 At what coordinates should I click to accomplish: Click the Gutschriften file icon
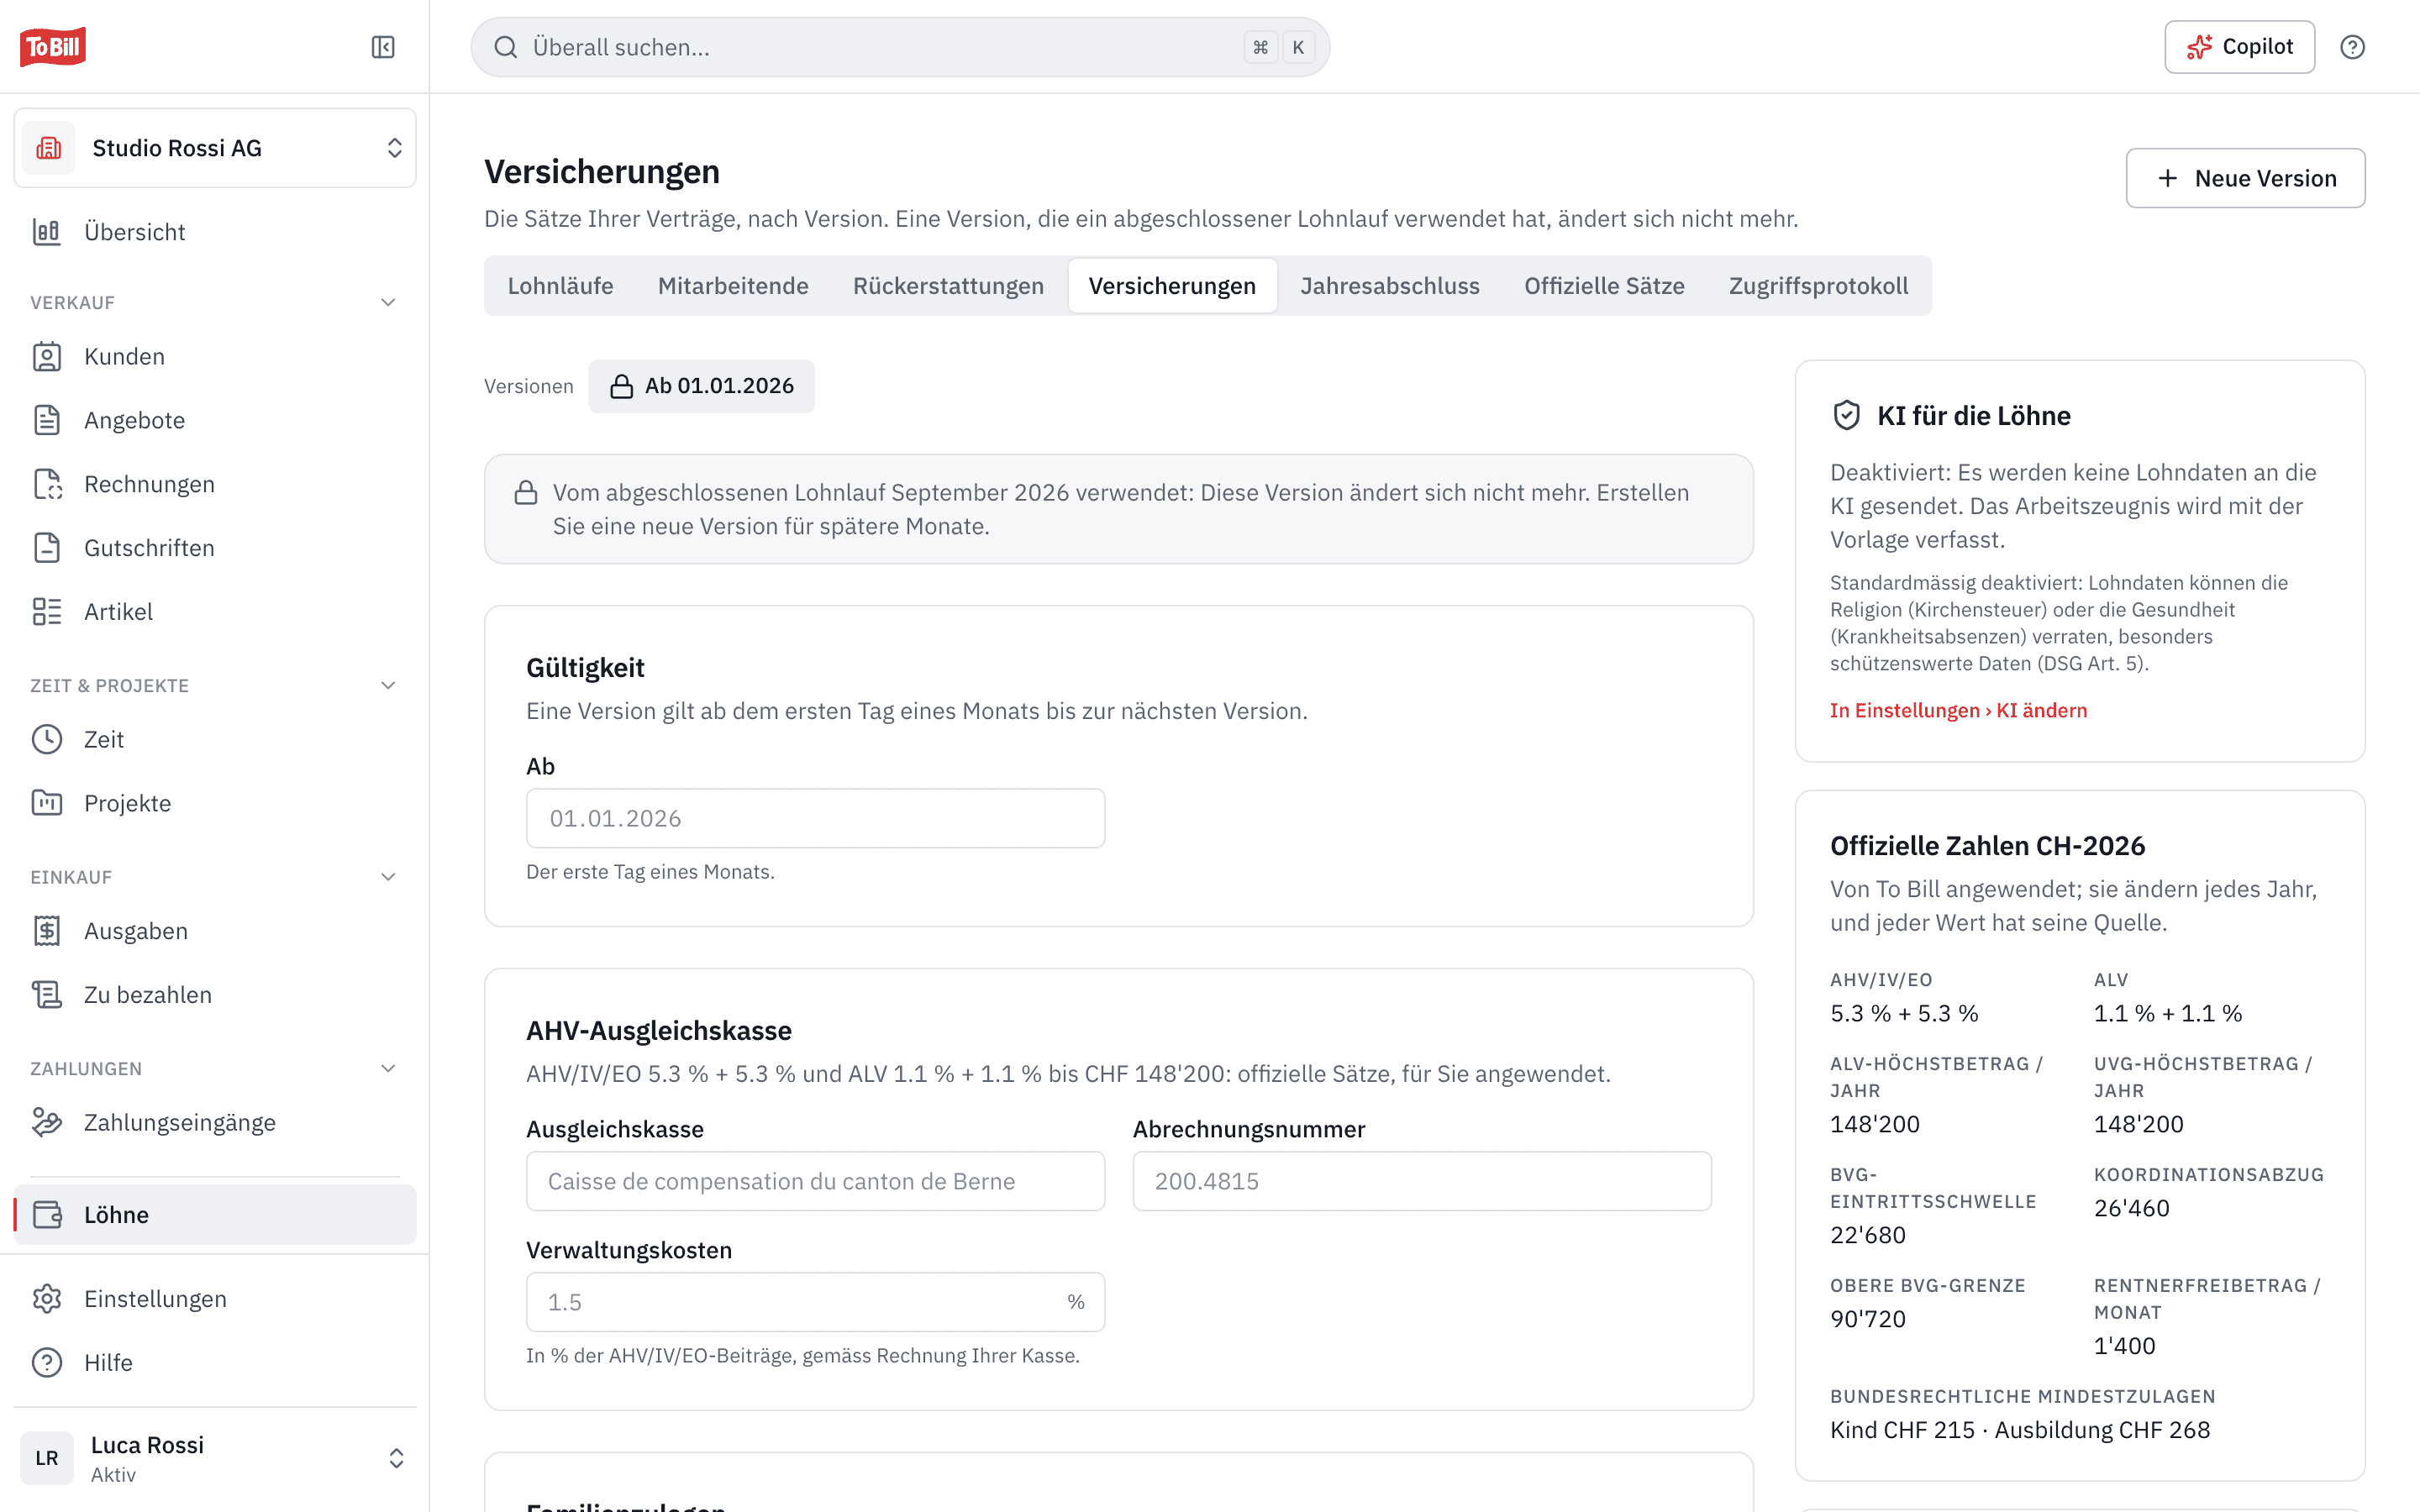tap(47, 548)
